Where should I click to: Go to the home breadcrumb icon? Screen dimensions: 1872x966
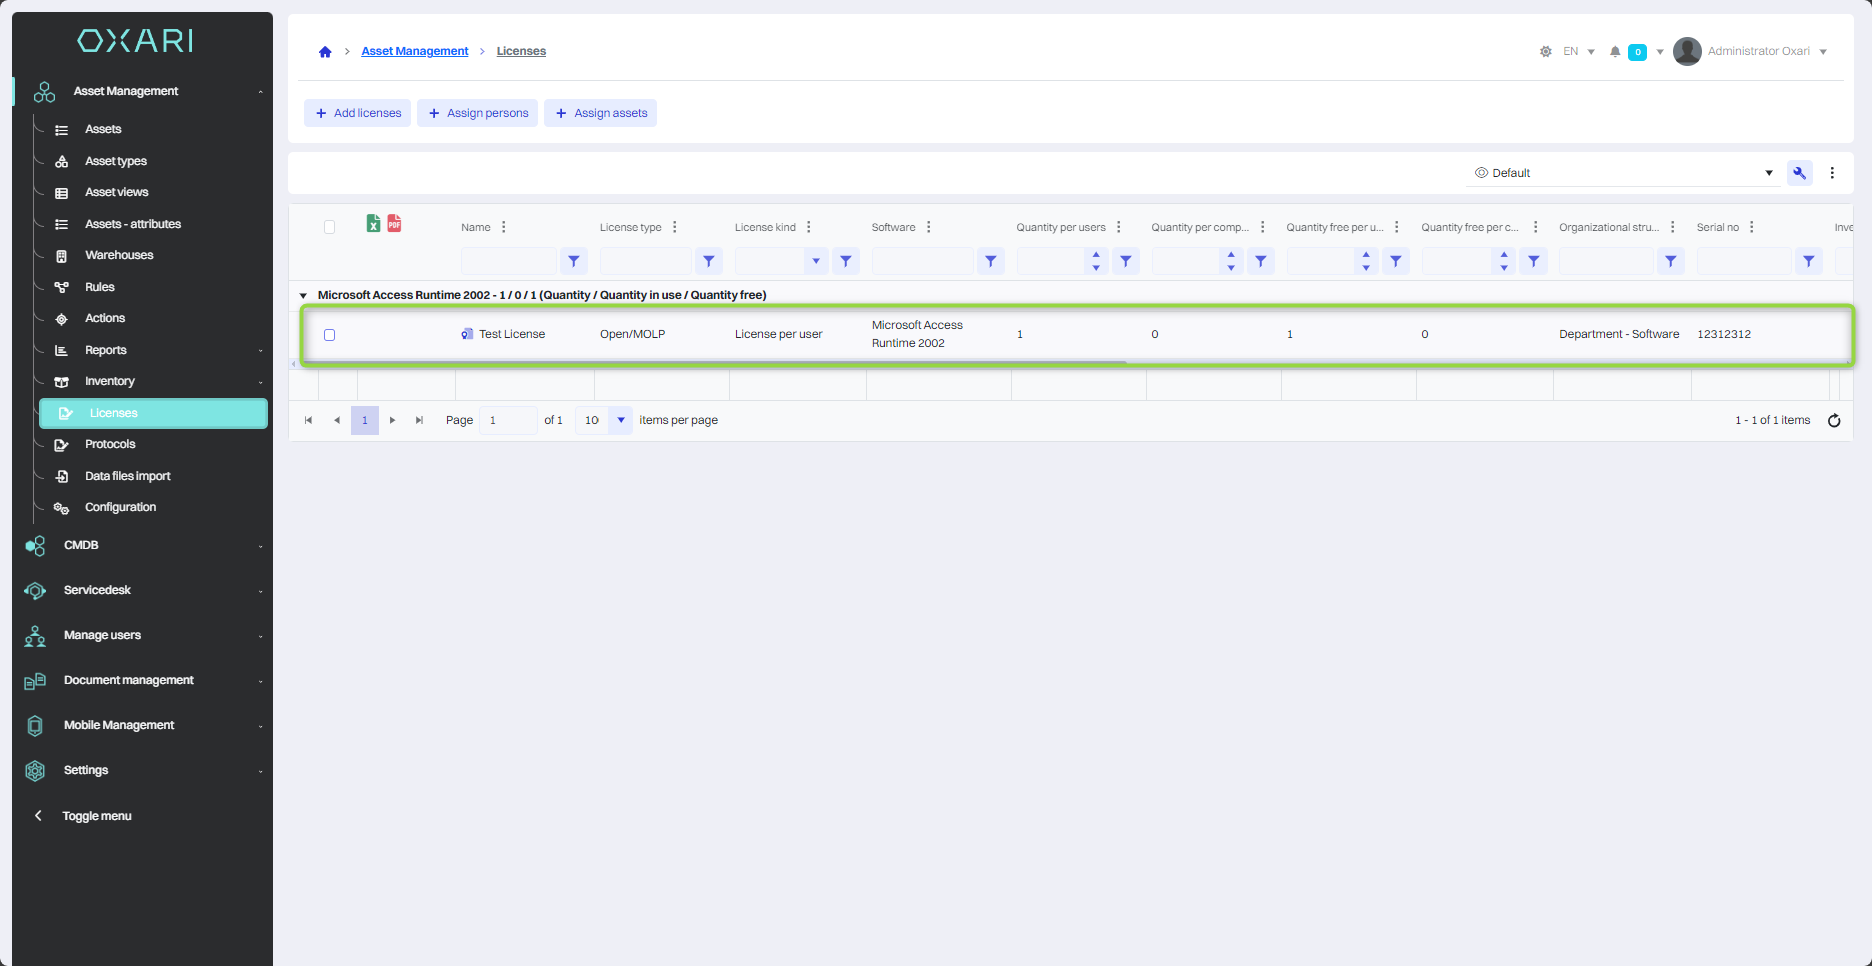pyautogui.click(x=325, y=52)
